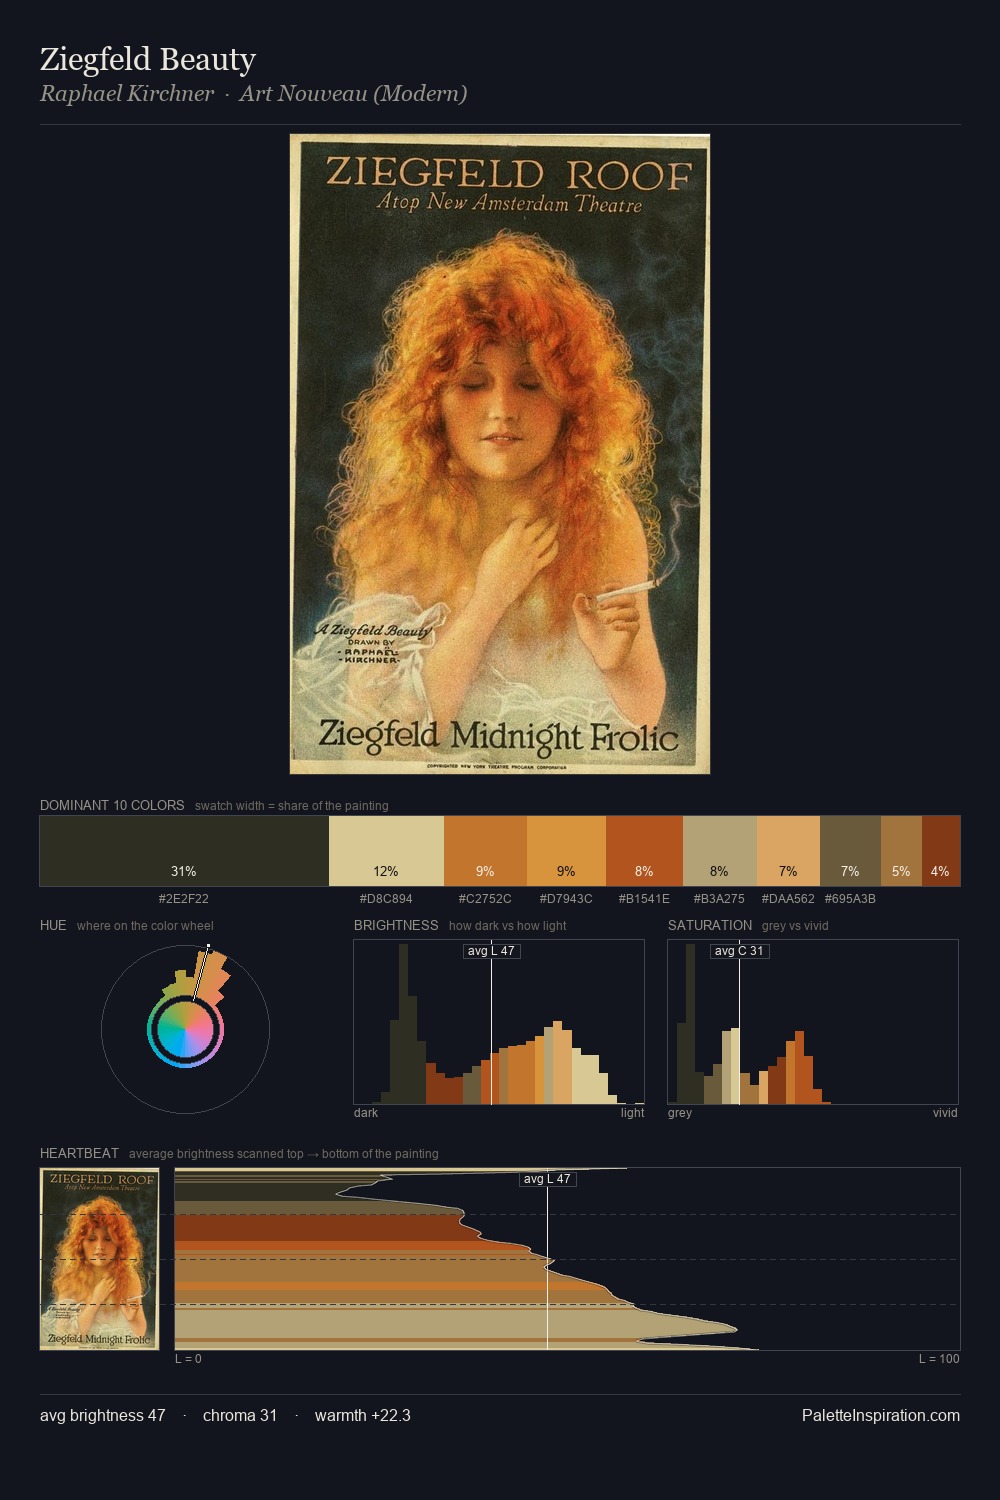Click the 'avg C 31' label in the saturation histogram
Viewport: 1000px width, 1500px height.
pos(739,951)
